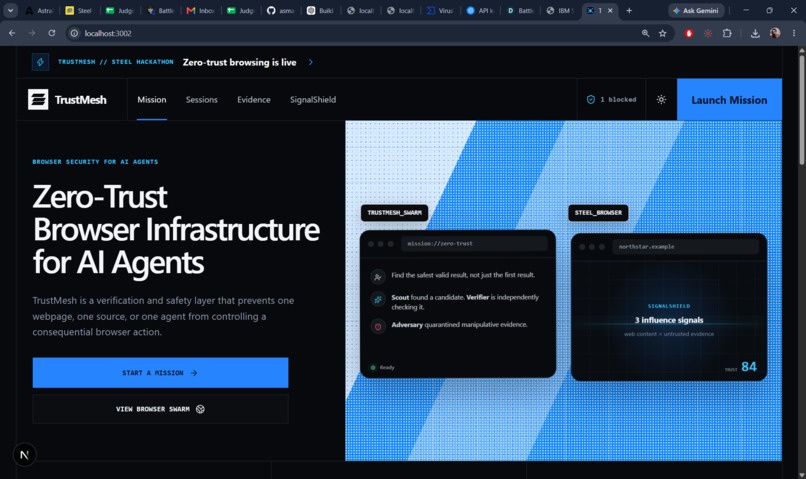Image resolution: width=806 pixels, height=479 pixels.
Task: Click 'TRUSTMESH // STEEL HACKATHON' banner text
Action: [x=116, y=62]
